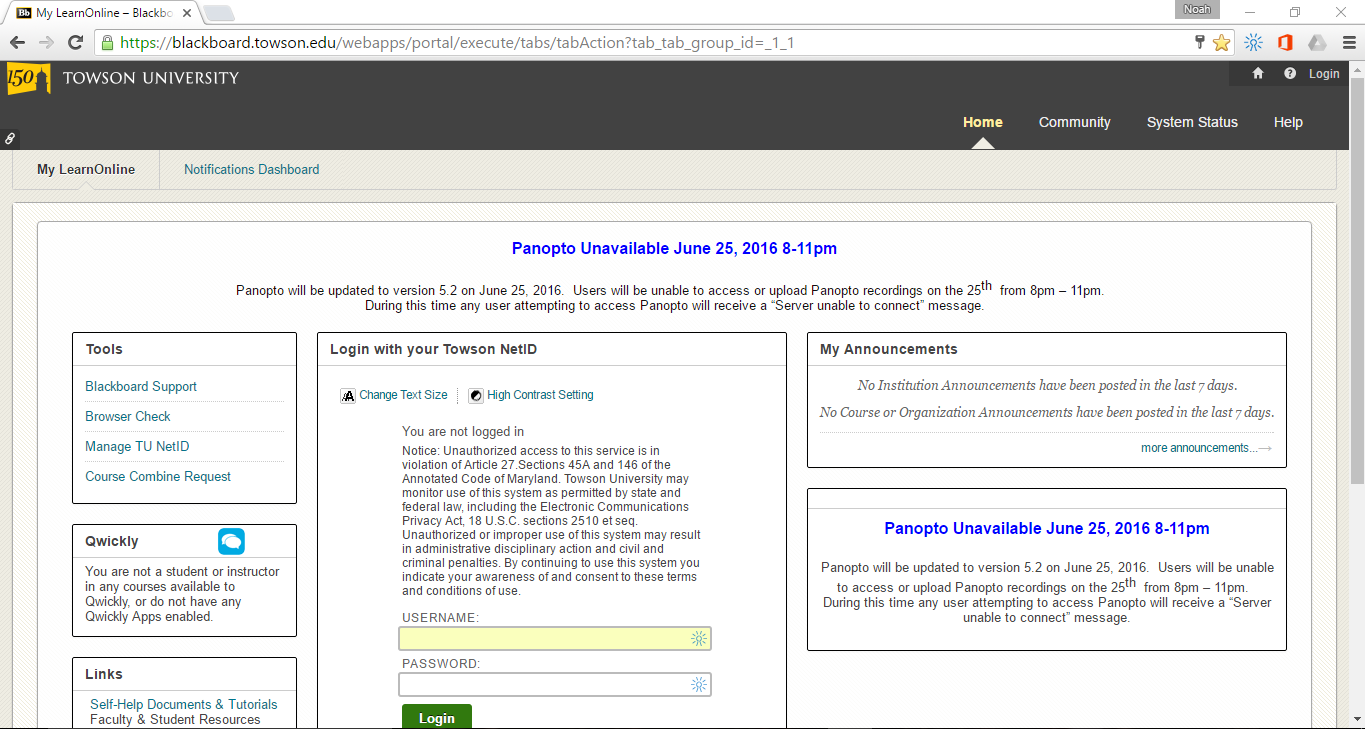1365x729 pixels.
Task: Click Panopto Unavailable heading in right panel
Action: pyautogui.click(x=1047, y=528)
